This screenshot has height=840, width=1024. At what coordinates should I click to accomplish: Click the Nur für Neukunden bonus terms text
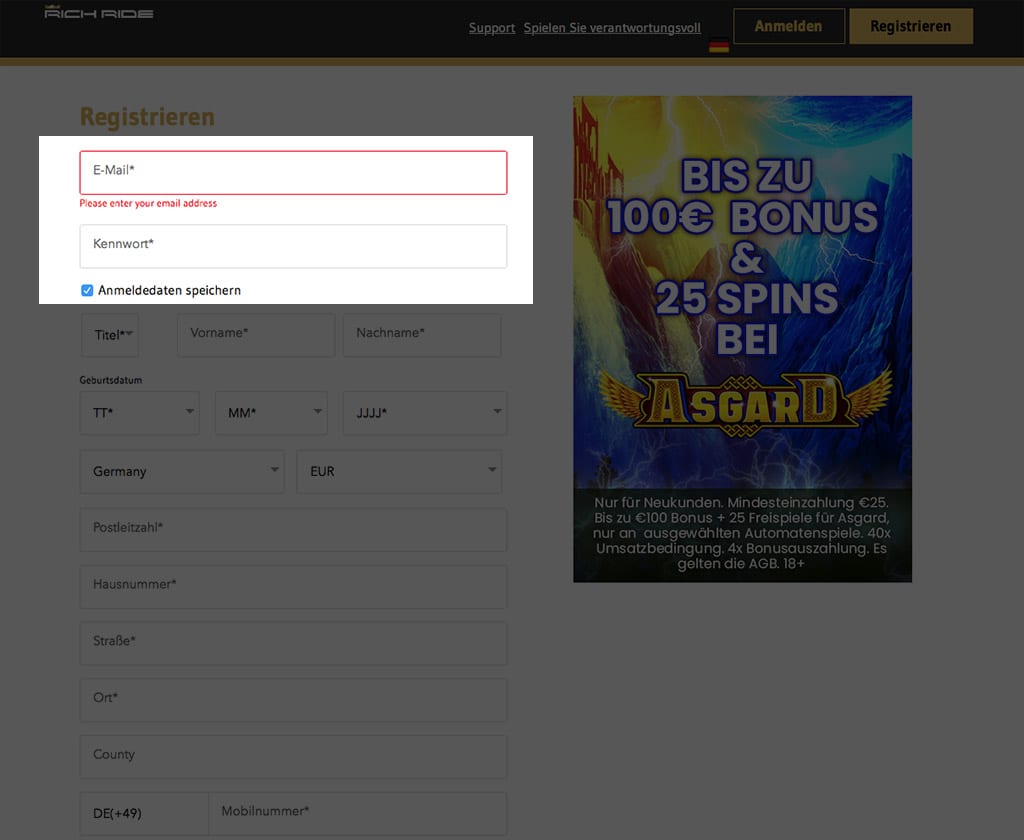coord(742,533)
